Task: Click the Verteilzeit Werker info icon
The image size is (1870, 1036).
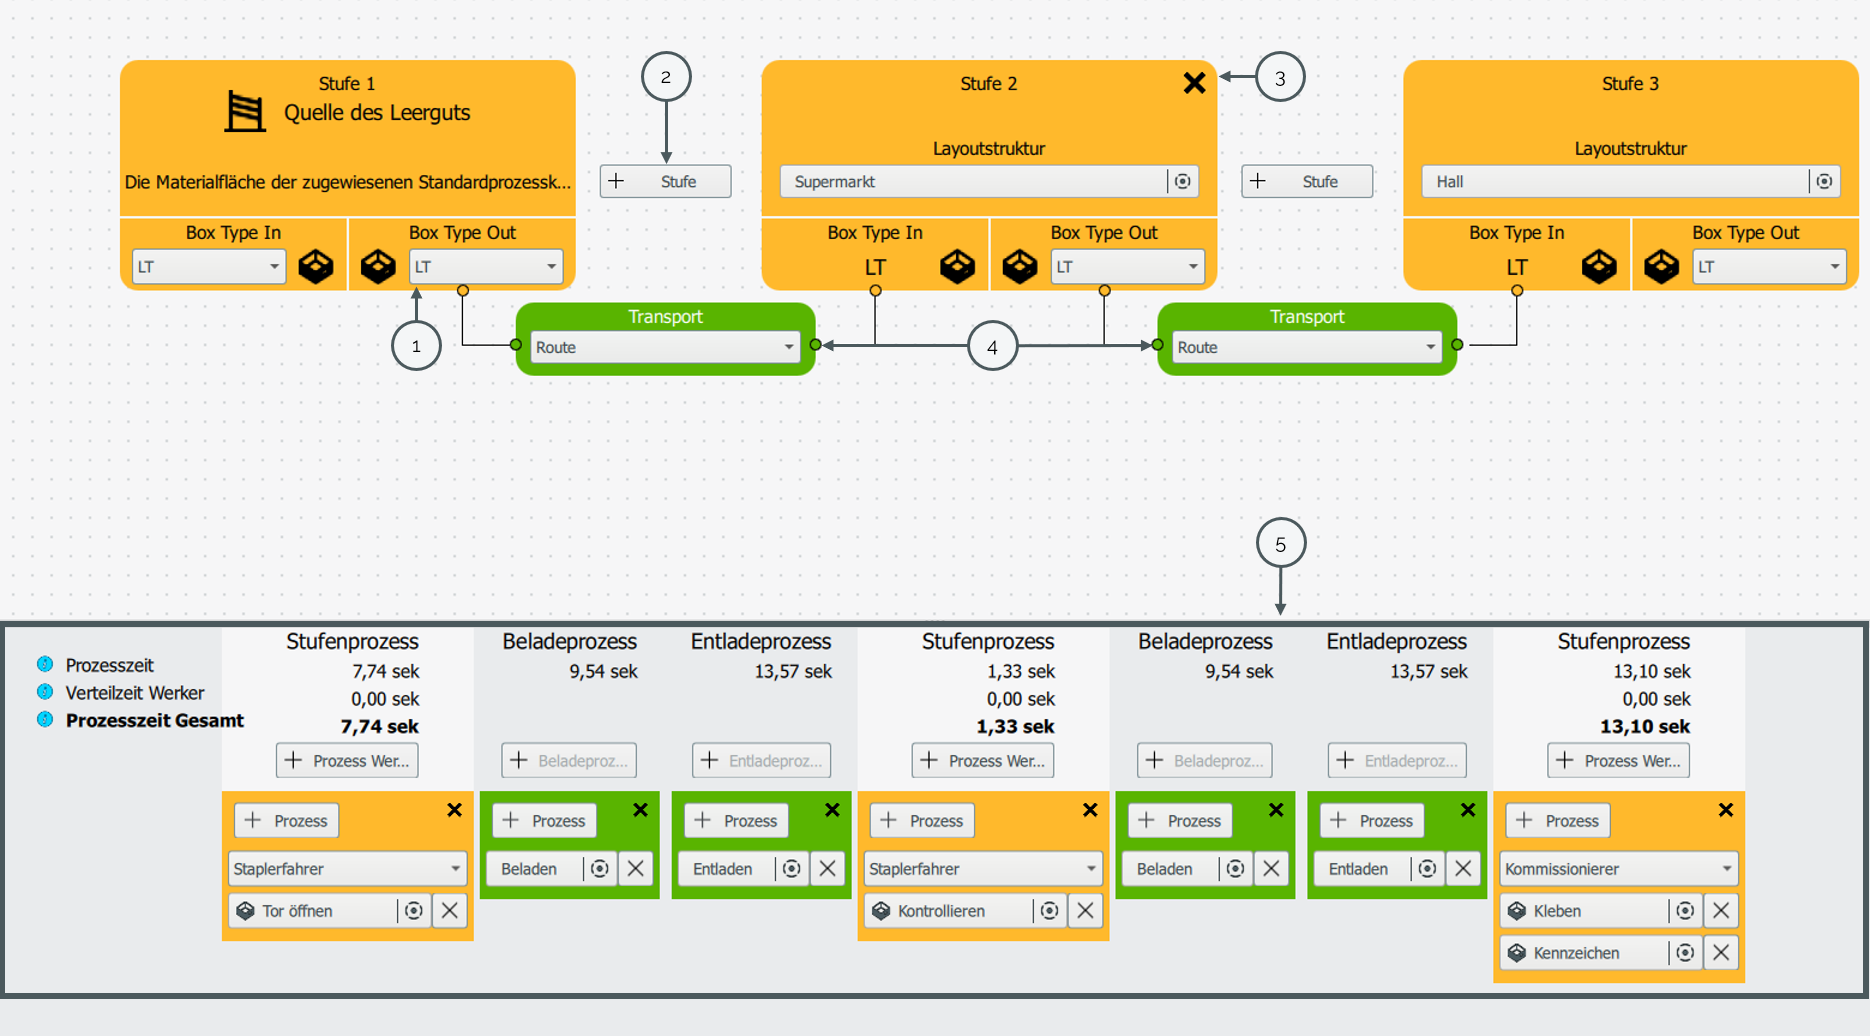Action: click(x=45, y=692)
